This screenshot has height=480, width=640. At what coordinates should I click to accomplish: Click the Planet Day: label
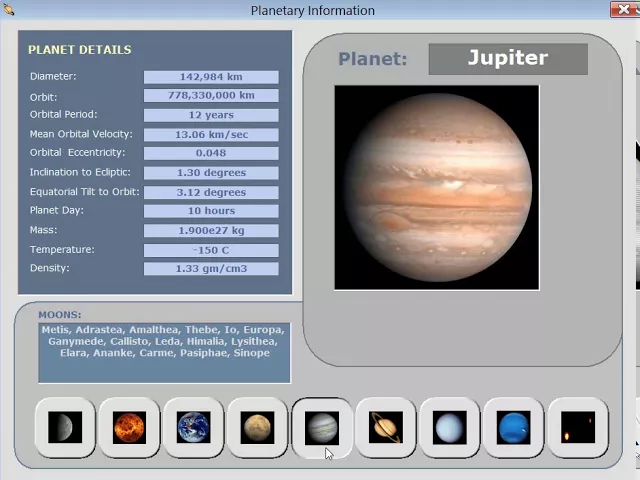pyautogui.click(x=56, y=210)
